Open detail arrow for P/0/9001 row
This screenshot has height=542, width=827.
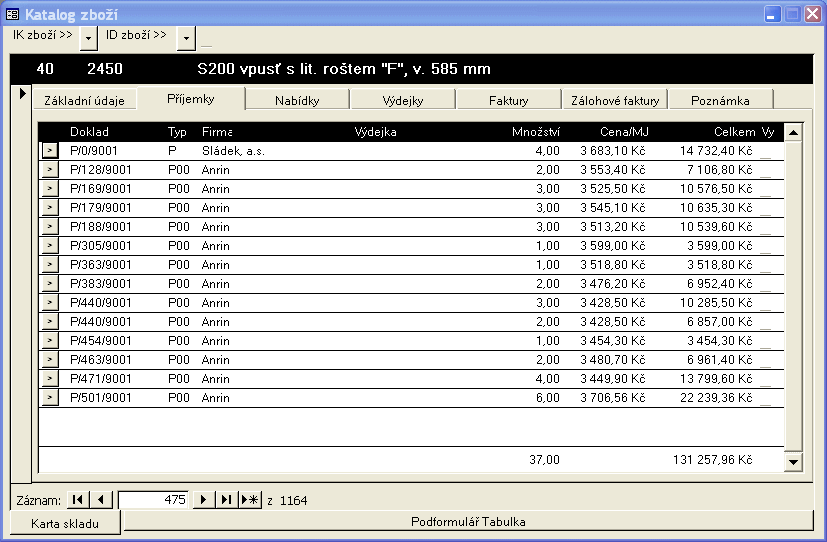(x=49, y=151)
